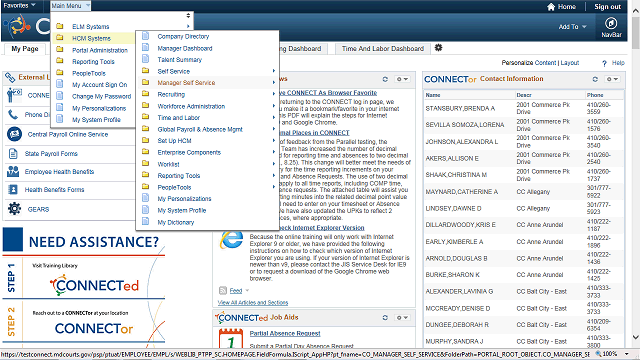Image resolution: width=640 pixels, height=360 pixels.
Task: Click the Employee Health Benefits people icon
Action: pos(13,171)
